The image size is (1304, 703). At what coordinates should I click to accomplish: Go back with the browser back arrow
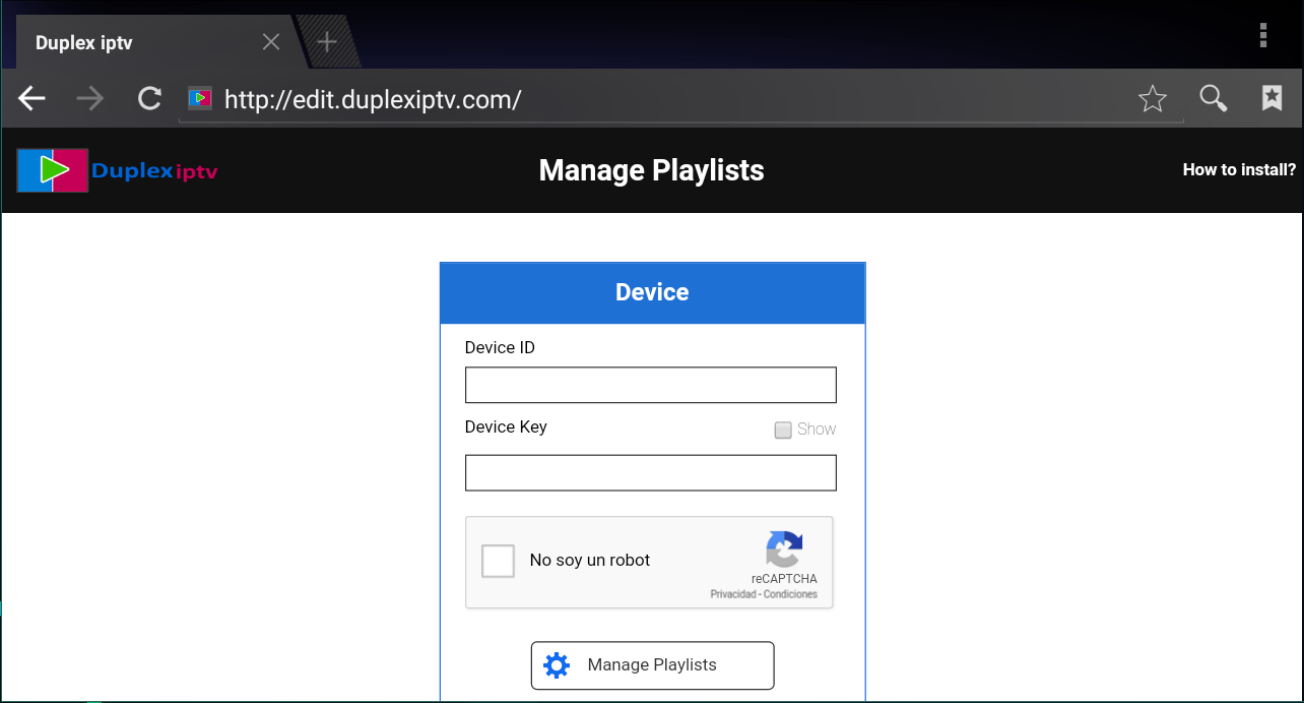(x=32, y=98)
